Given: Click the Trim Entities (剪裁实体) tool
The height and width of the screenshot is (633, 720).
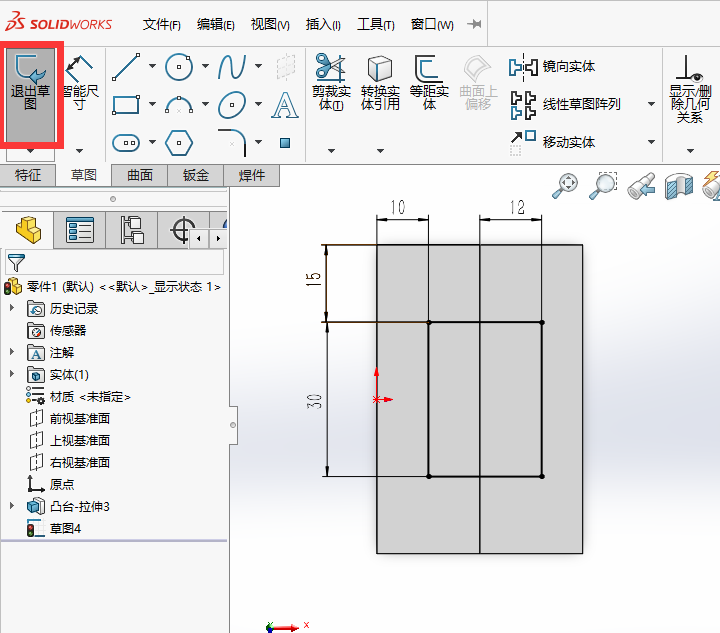Looking at the screenshot, I should (x=331, y=83).
